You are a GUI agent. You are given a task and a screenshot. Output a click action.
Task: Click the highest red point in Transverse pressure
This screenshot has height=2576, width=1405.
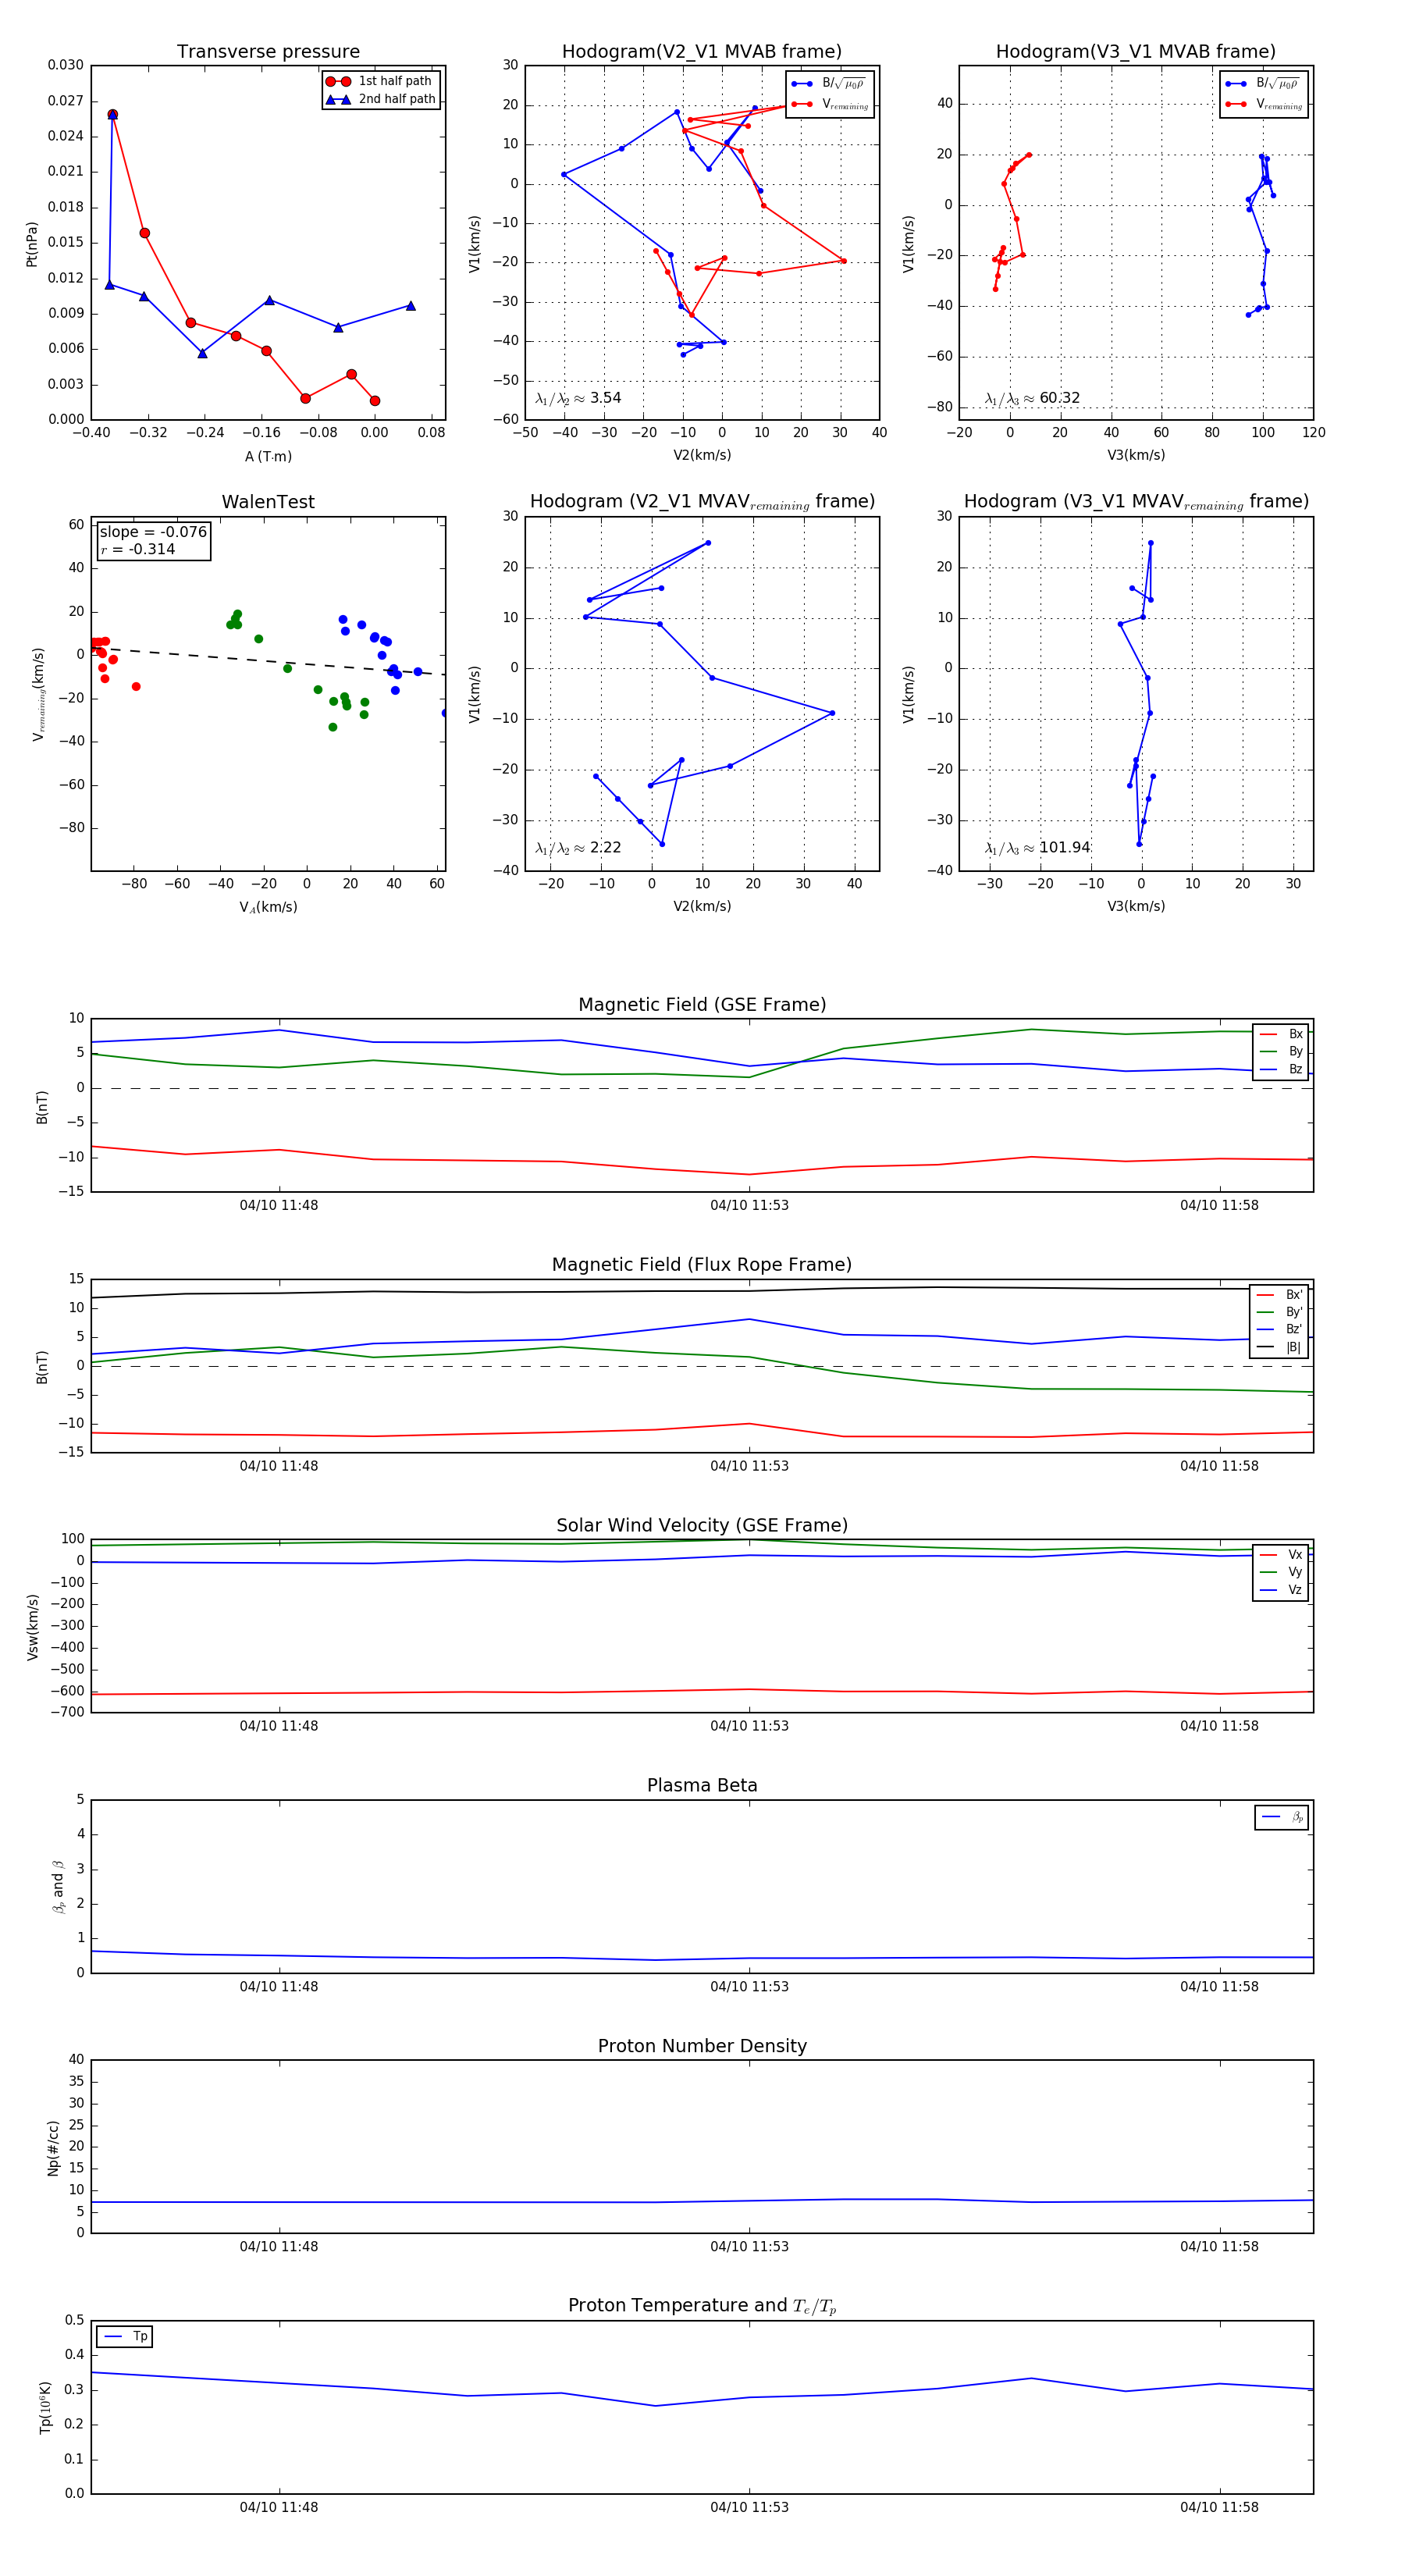click(112, 115)
